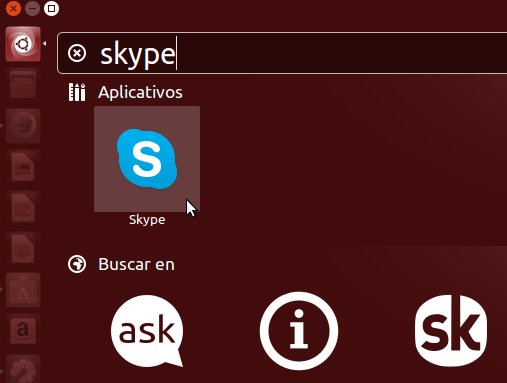507x383 pixels.
Task: Search with the Songkick sk icon
Action: point(451,331)
